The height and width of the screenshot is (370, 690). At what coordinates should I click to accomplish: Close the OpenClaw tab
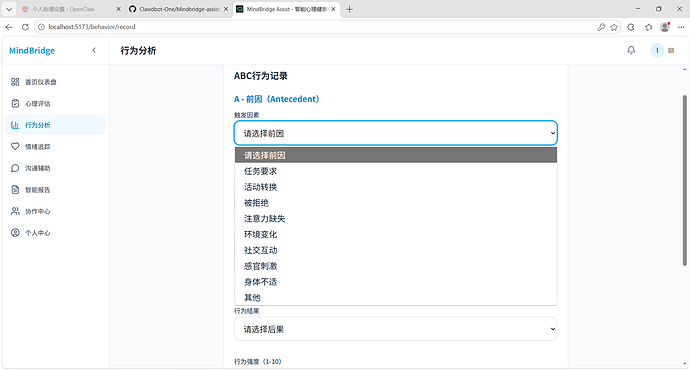118,9
